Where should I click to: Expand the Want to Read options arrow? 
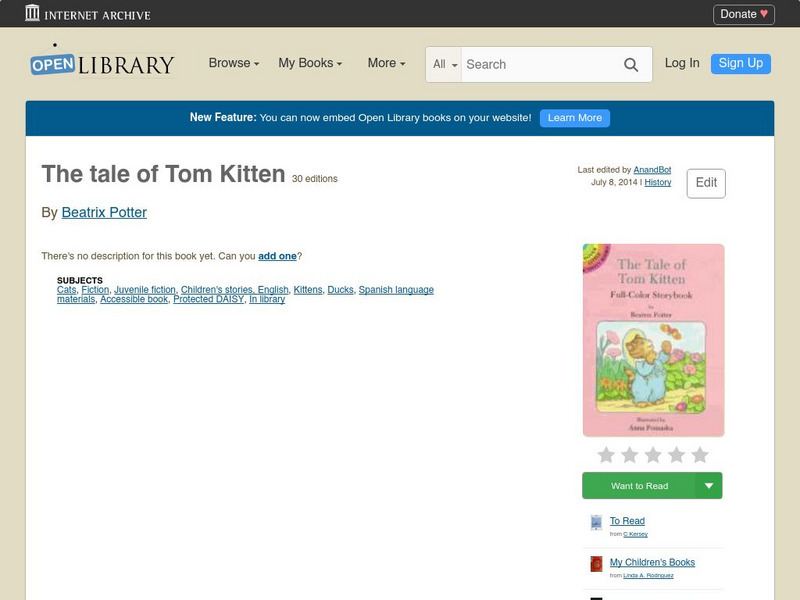coord(709,485)
